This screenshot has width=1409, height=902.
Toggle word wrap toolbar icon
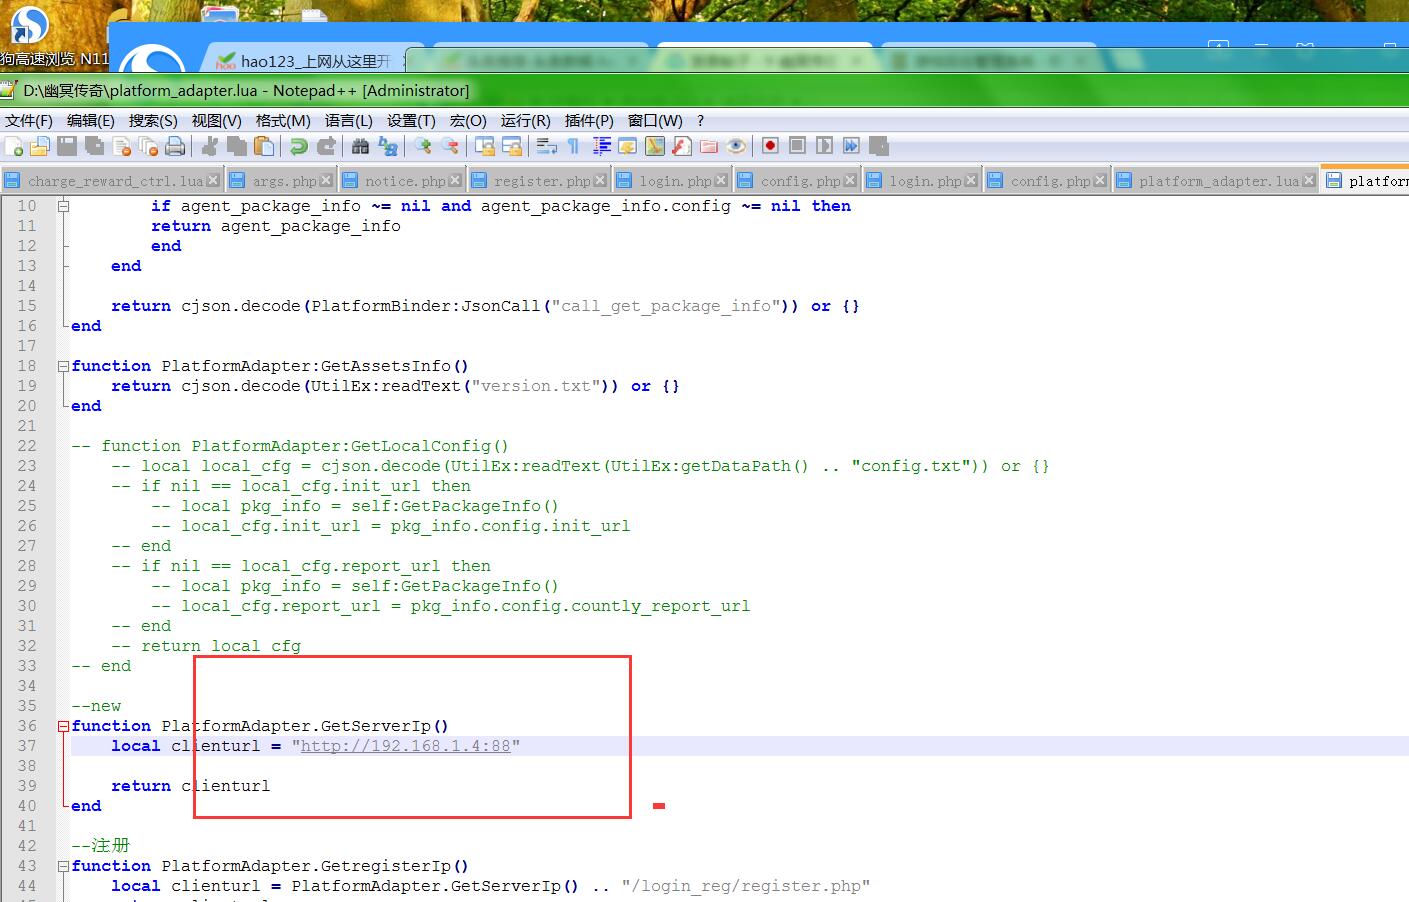546,147
